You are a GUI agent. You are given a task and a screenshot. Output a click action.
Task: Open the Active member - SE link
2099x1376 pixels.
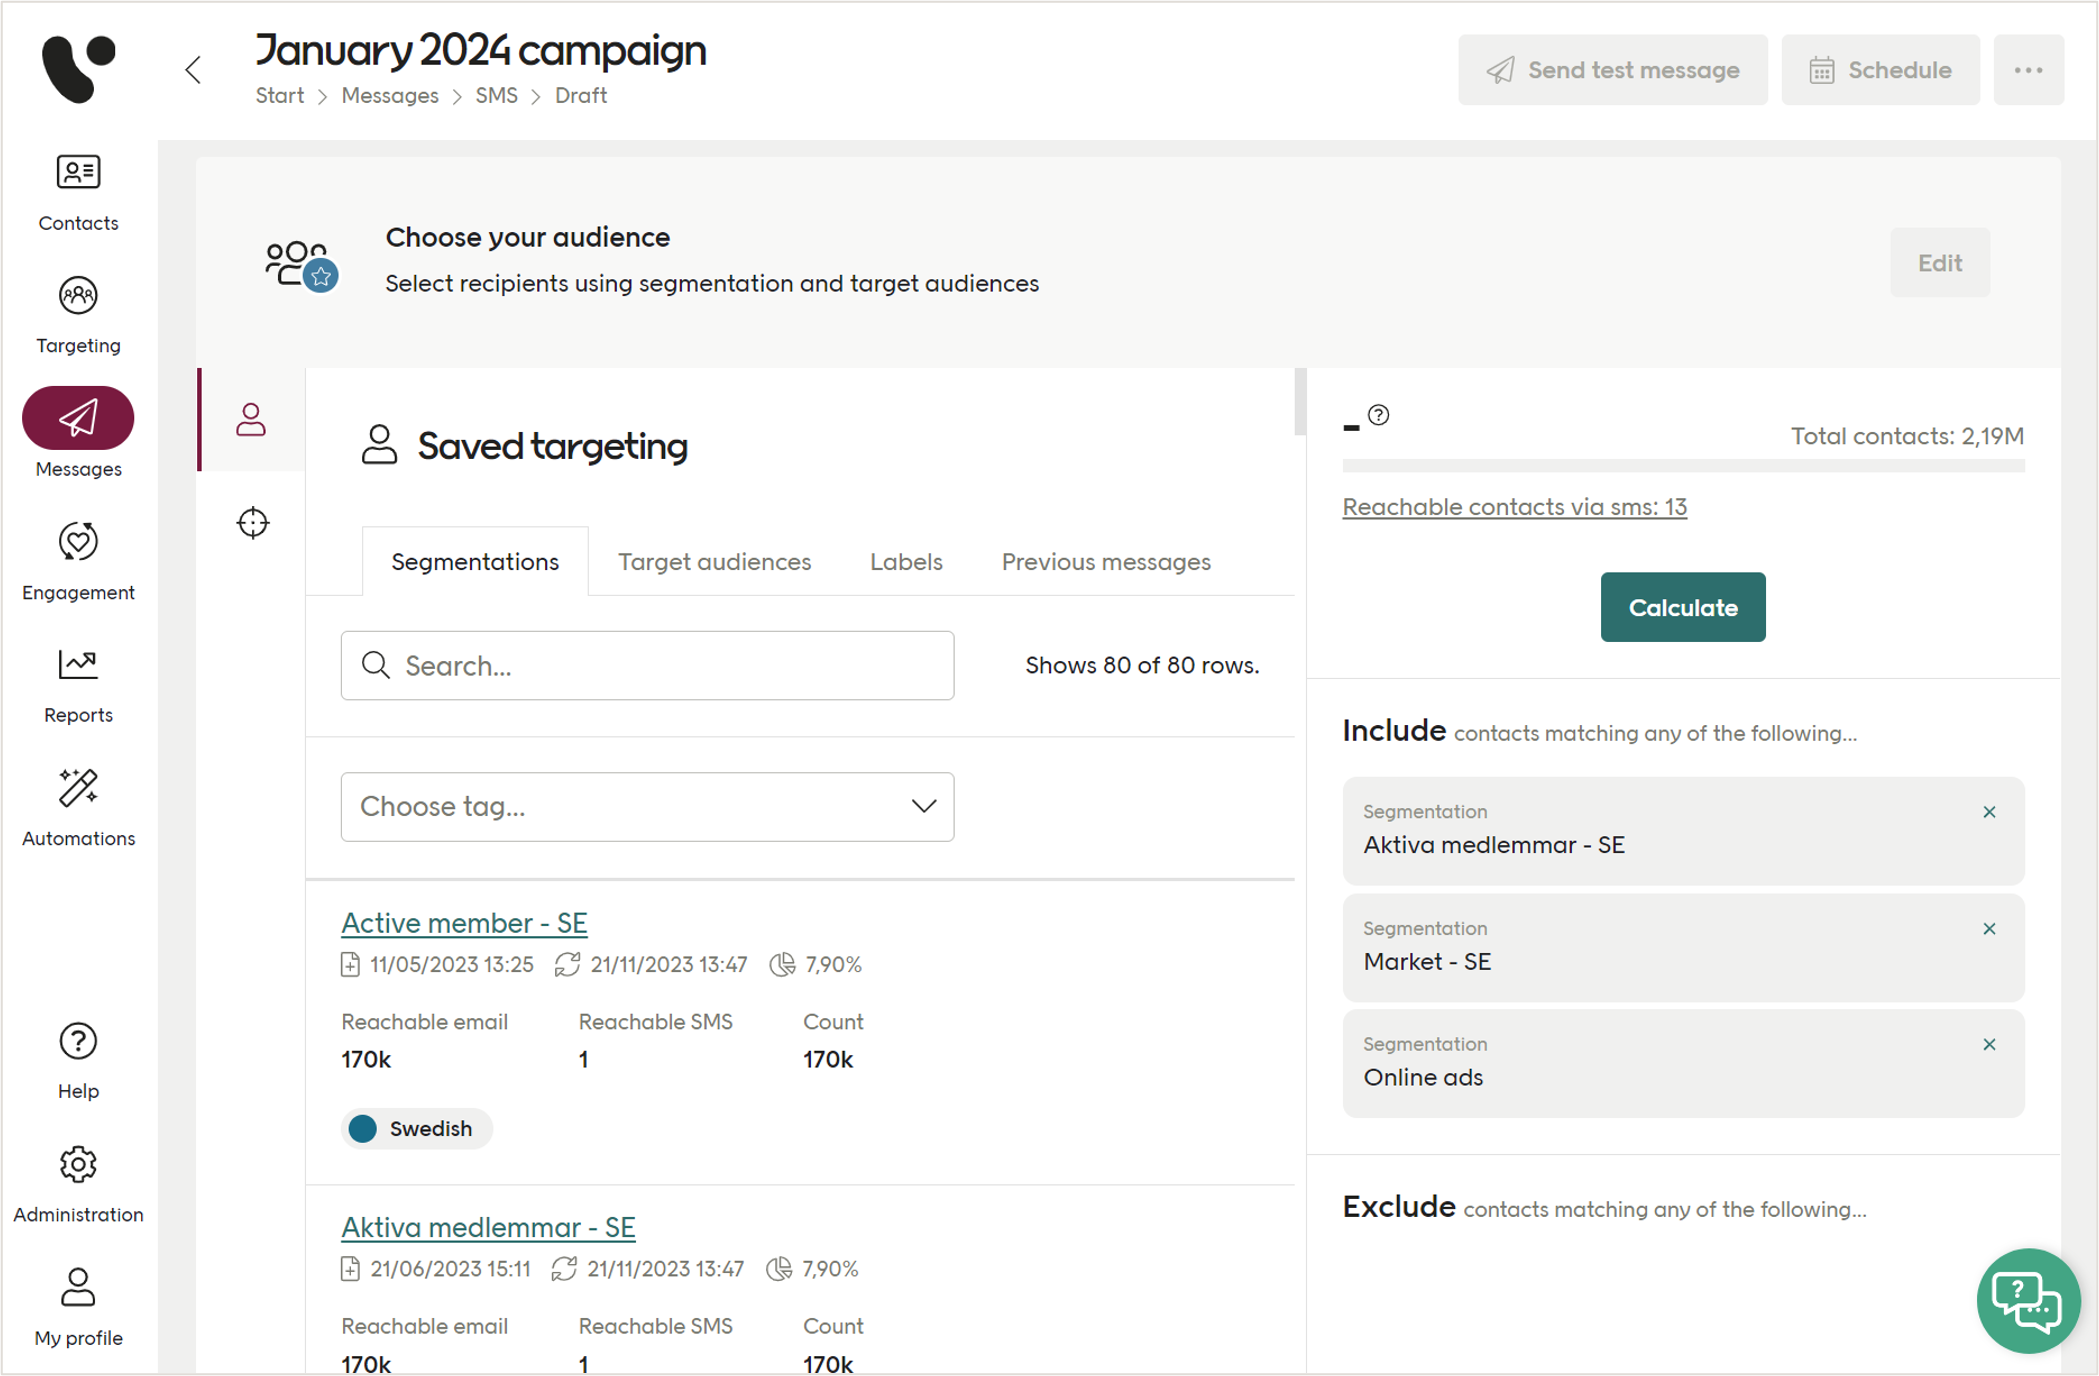[464, 922]
